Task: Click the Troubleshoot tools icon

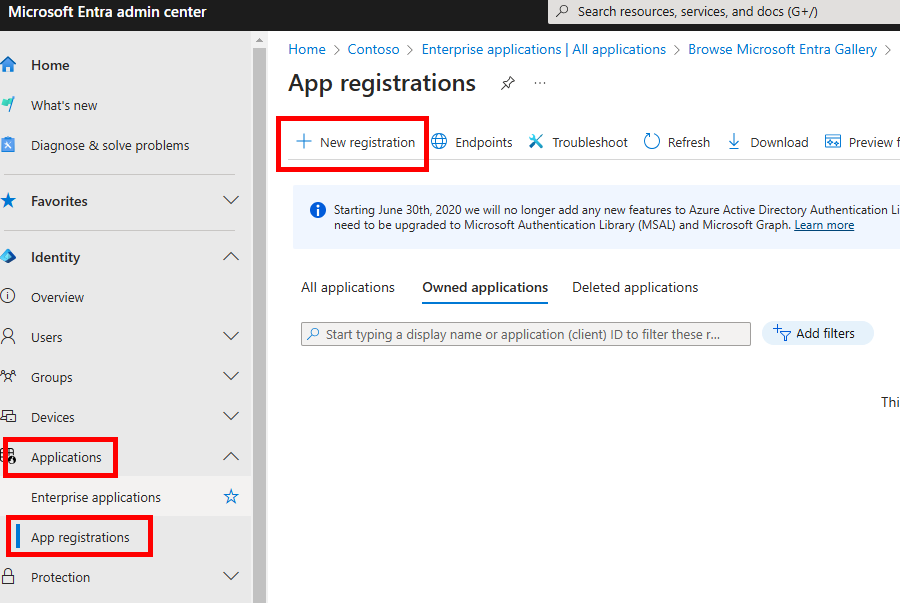Action: click(x=536, y=141)
